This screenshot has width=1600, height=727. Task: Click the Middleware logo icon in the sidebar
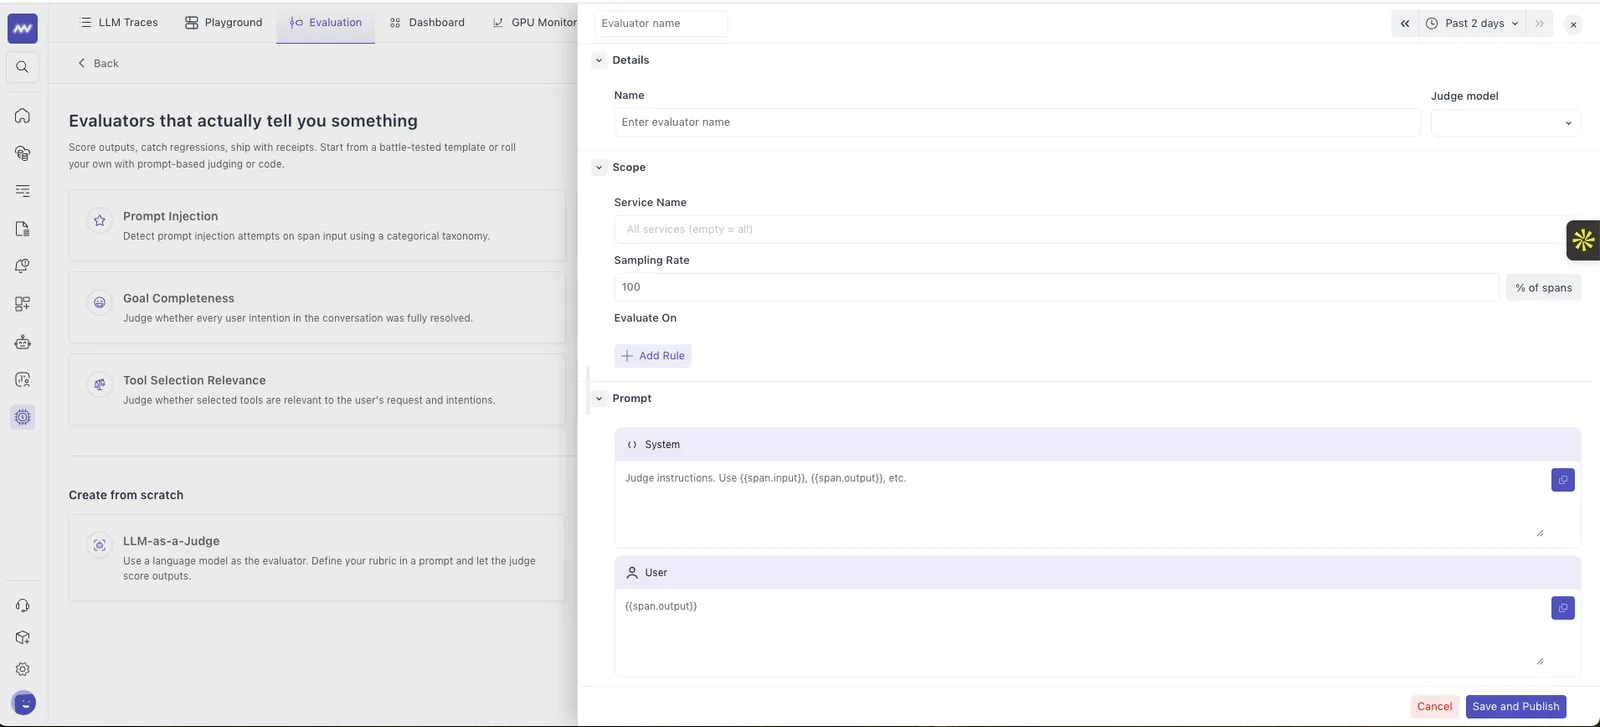pyautogui.click(x=22, y=29)
